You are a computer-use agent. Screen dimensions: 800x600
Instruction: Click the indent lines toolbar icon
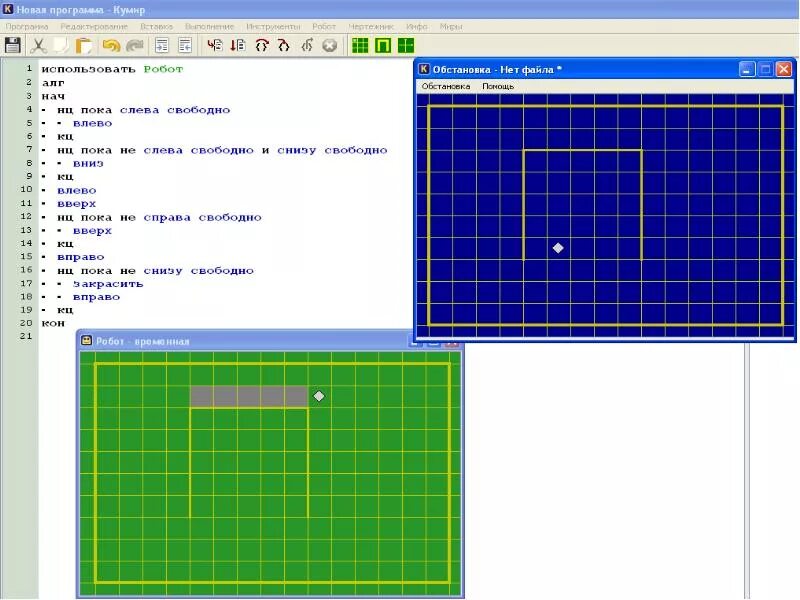coord(162,45)
